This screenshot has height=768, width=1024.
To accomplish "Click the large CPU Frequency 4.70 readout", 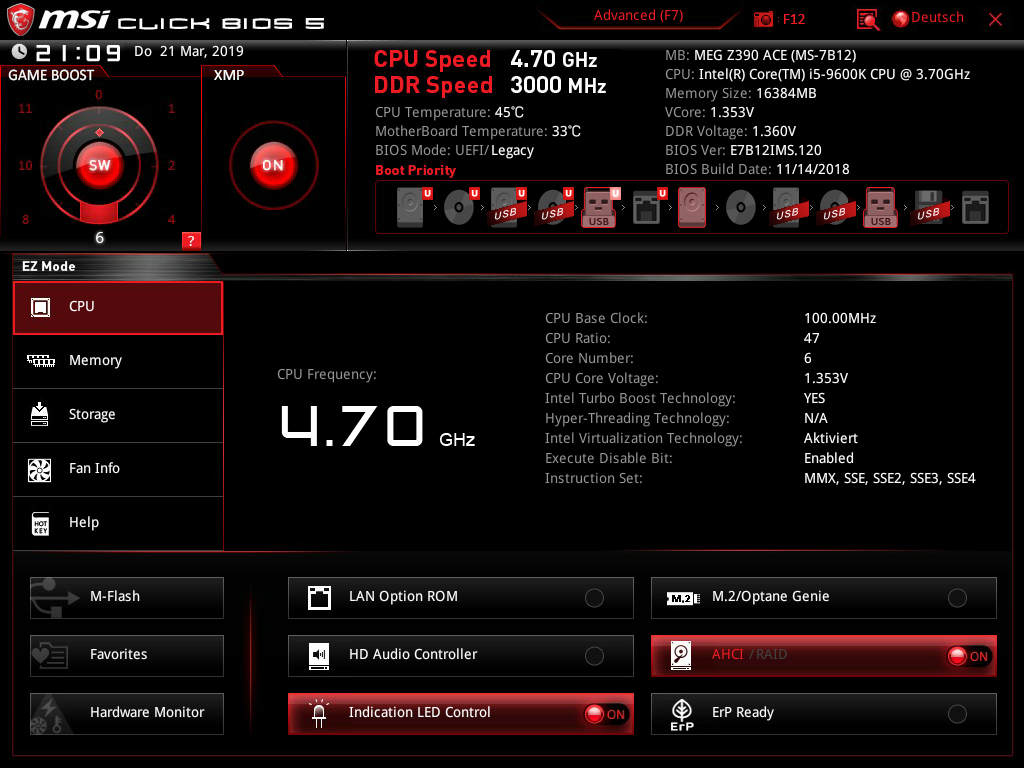I will (x=353, y=426).
